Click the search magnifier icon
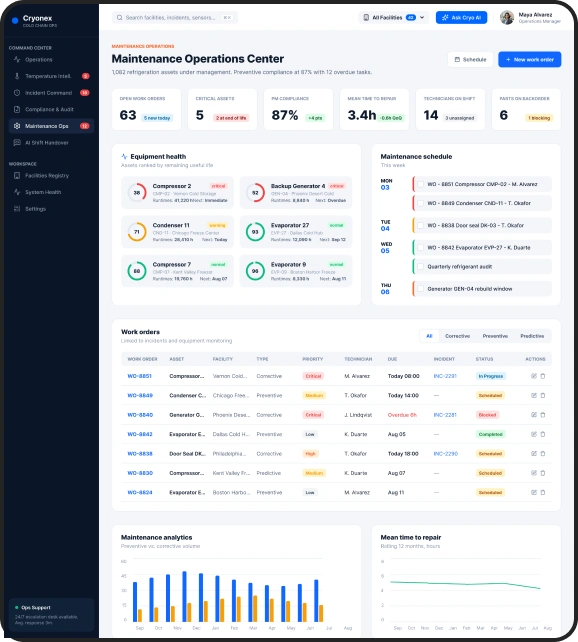The width and height of the screenshot is (578, 642). click(x=120, y=18)
